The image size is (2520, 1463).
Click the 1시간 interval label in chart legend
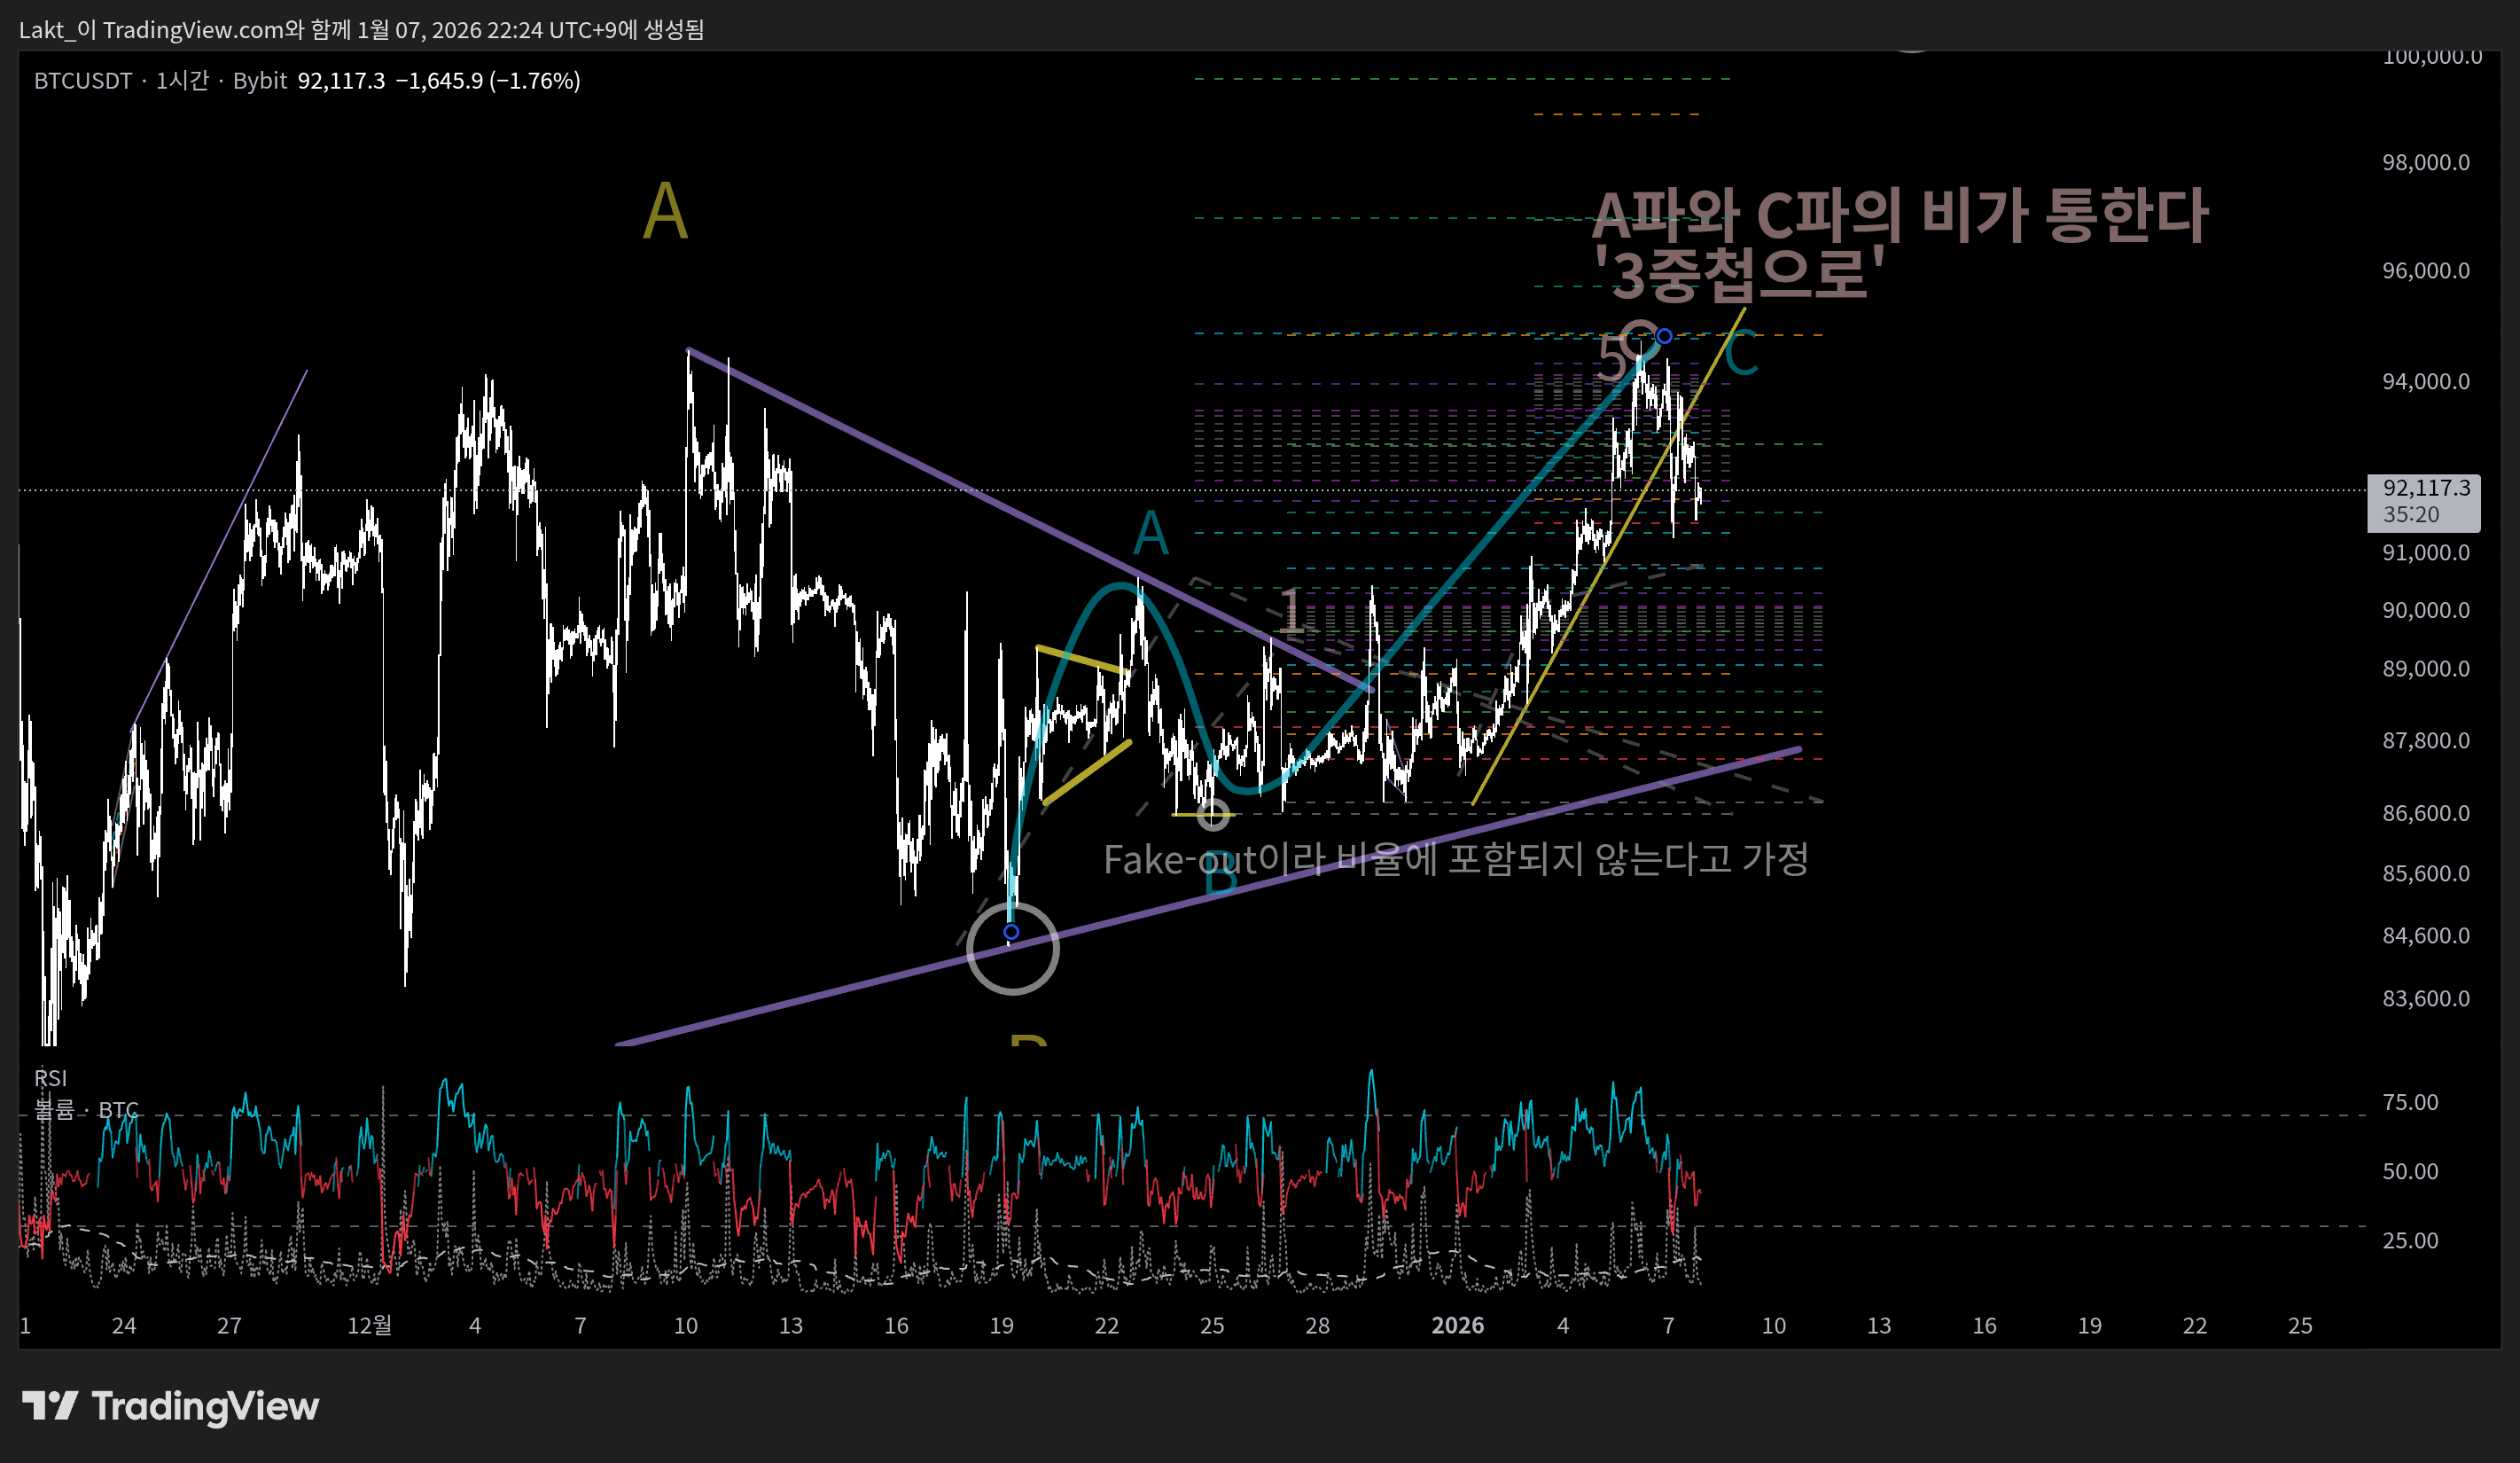tap(182, 81)
